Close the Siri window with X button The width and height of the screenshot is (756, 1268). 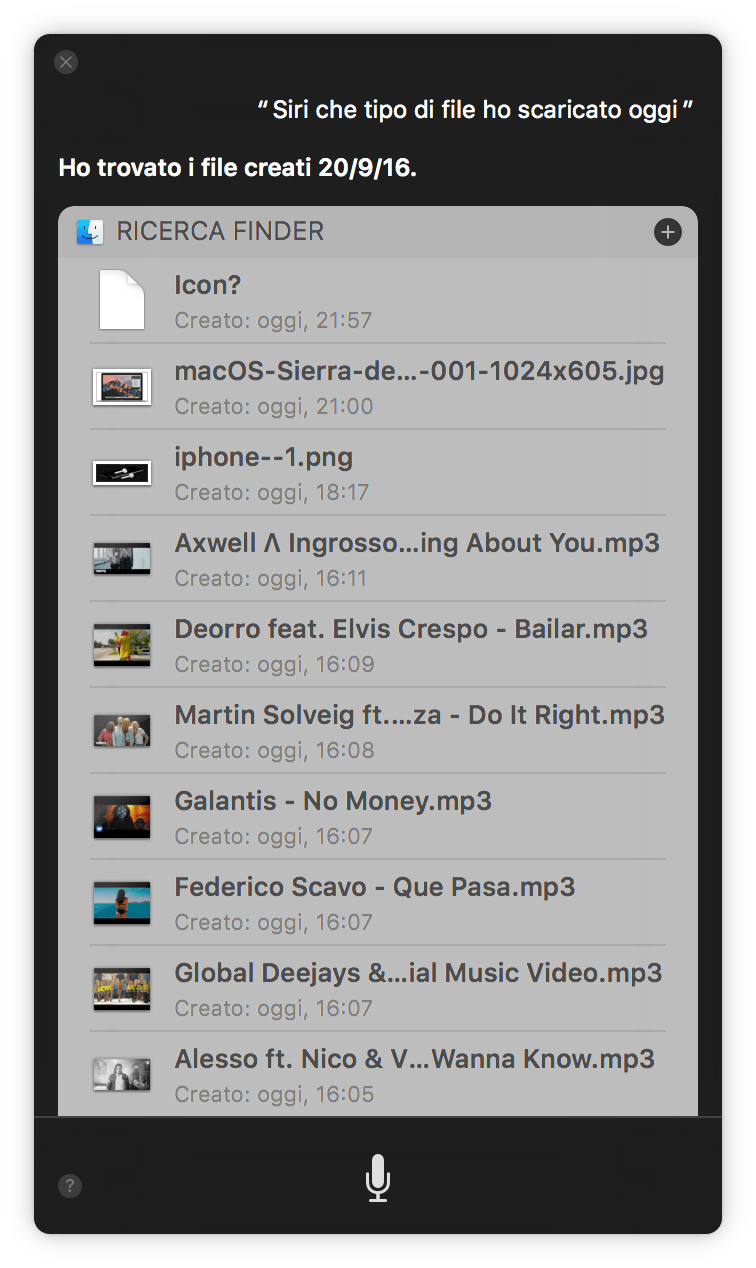point(66,62)
